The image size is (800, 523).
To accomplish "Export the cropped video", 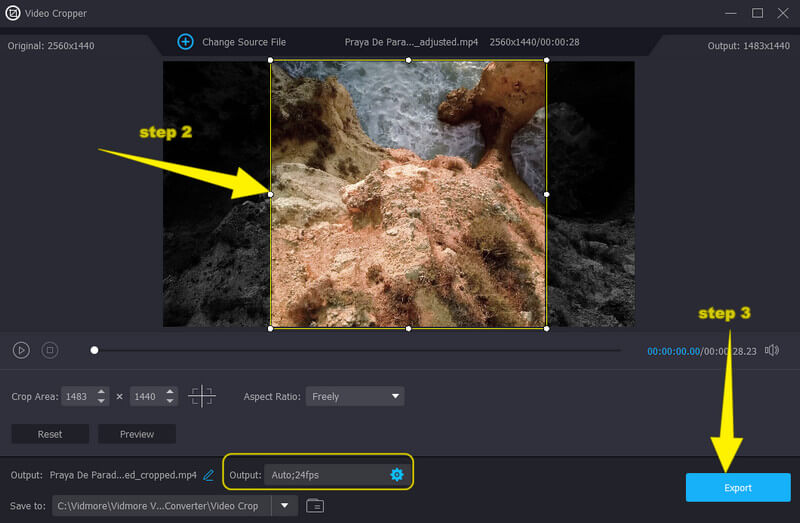I will pyautogui.click(x=737, y=487).
